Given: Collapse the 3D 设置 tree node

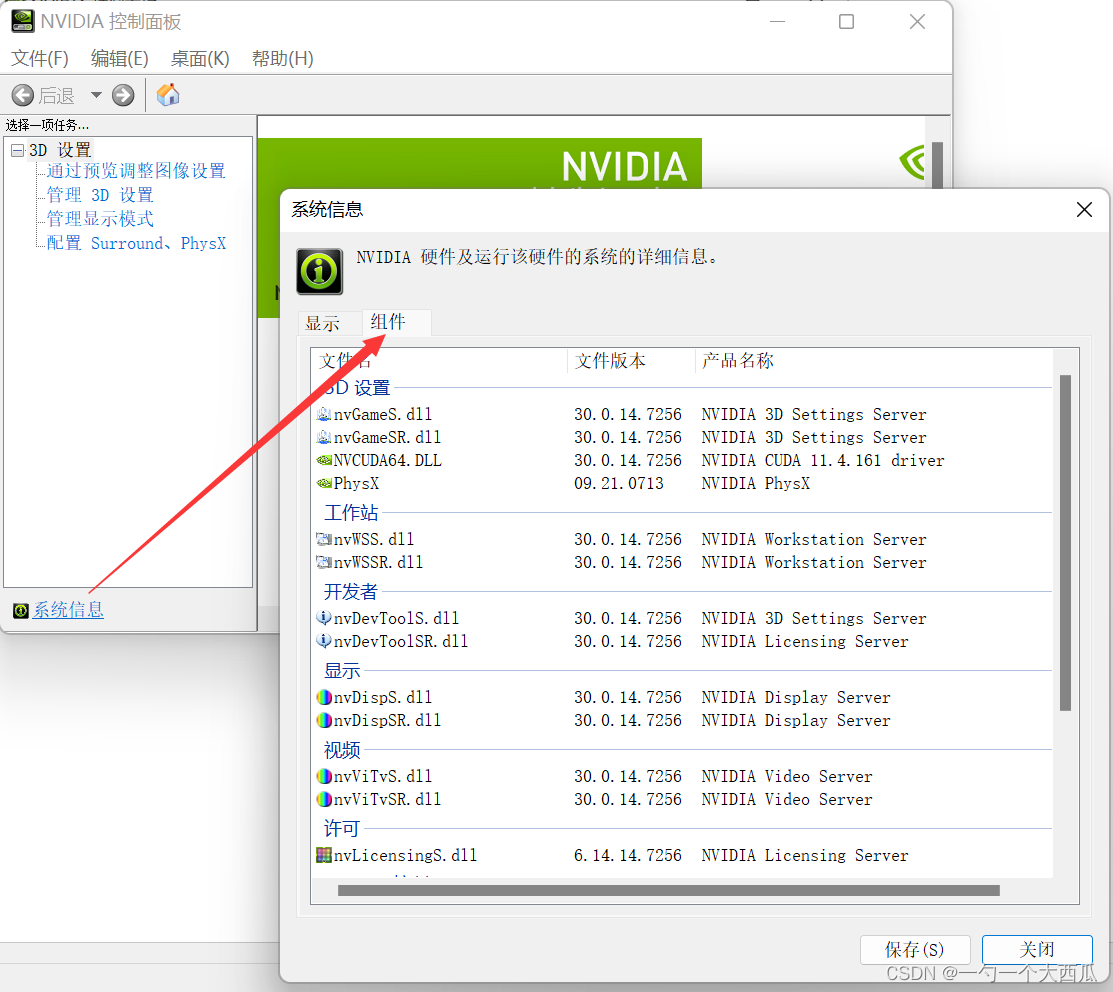Looking at the screenshot, I should coord(18,150).
